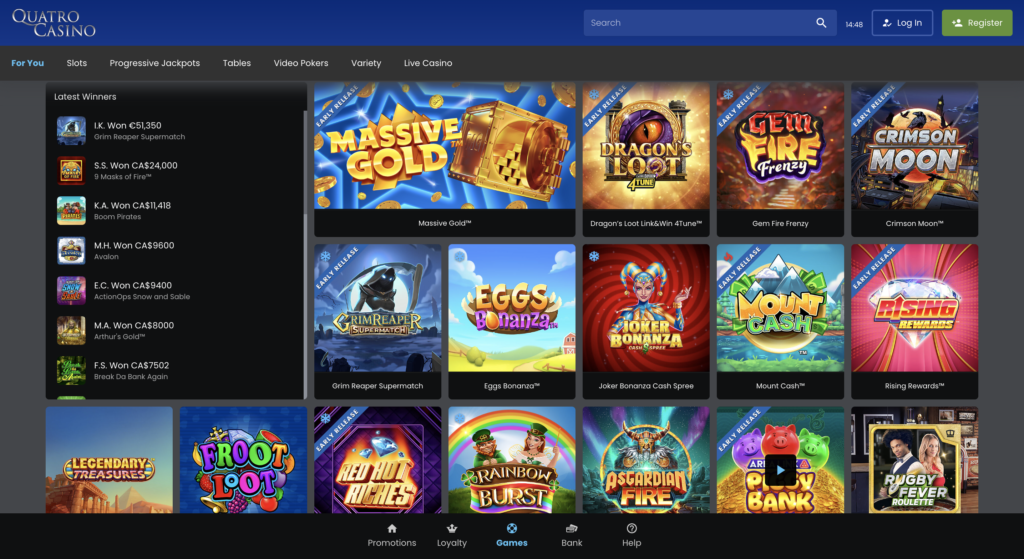Screen dimensions: 1024x559
Task: Launch the Asgardian Fire game
Action: click(646, 460)
